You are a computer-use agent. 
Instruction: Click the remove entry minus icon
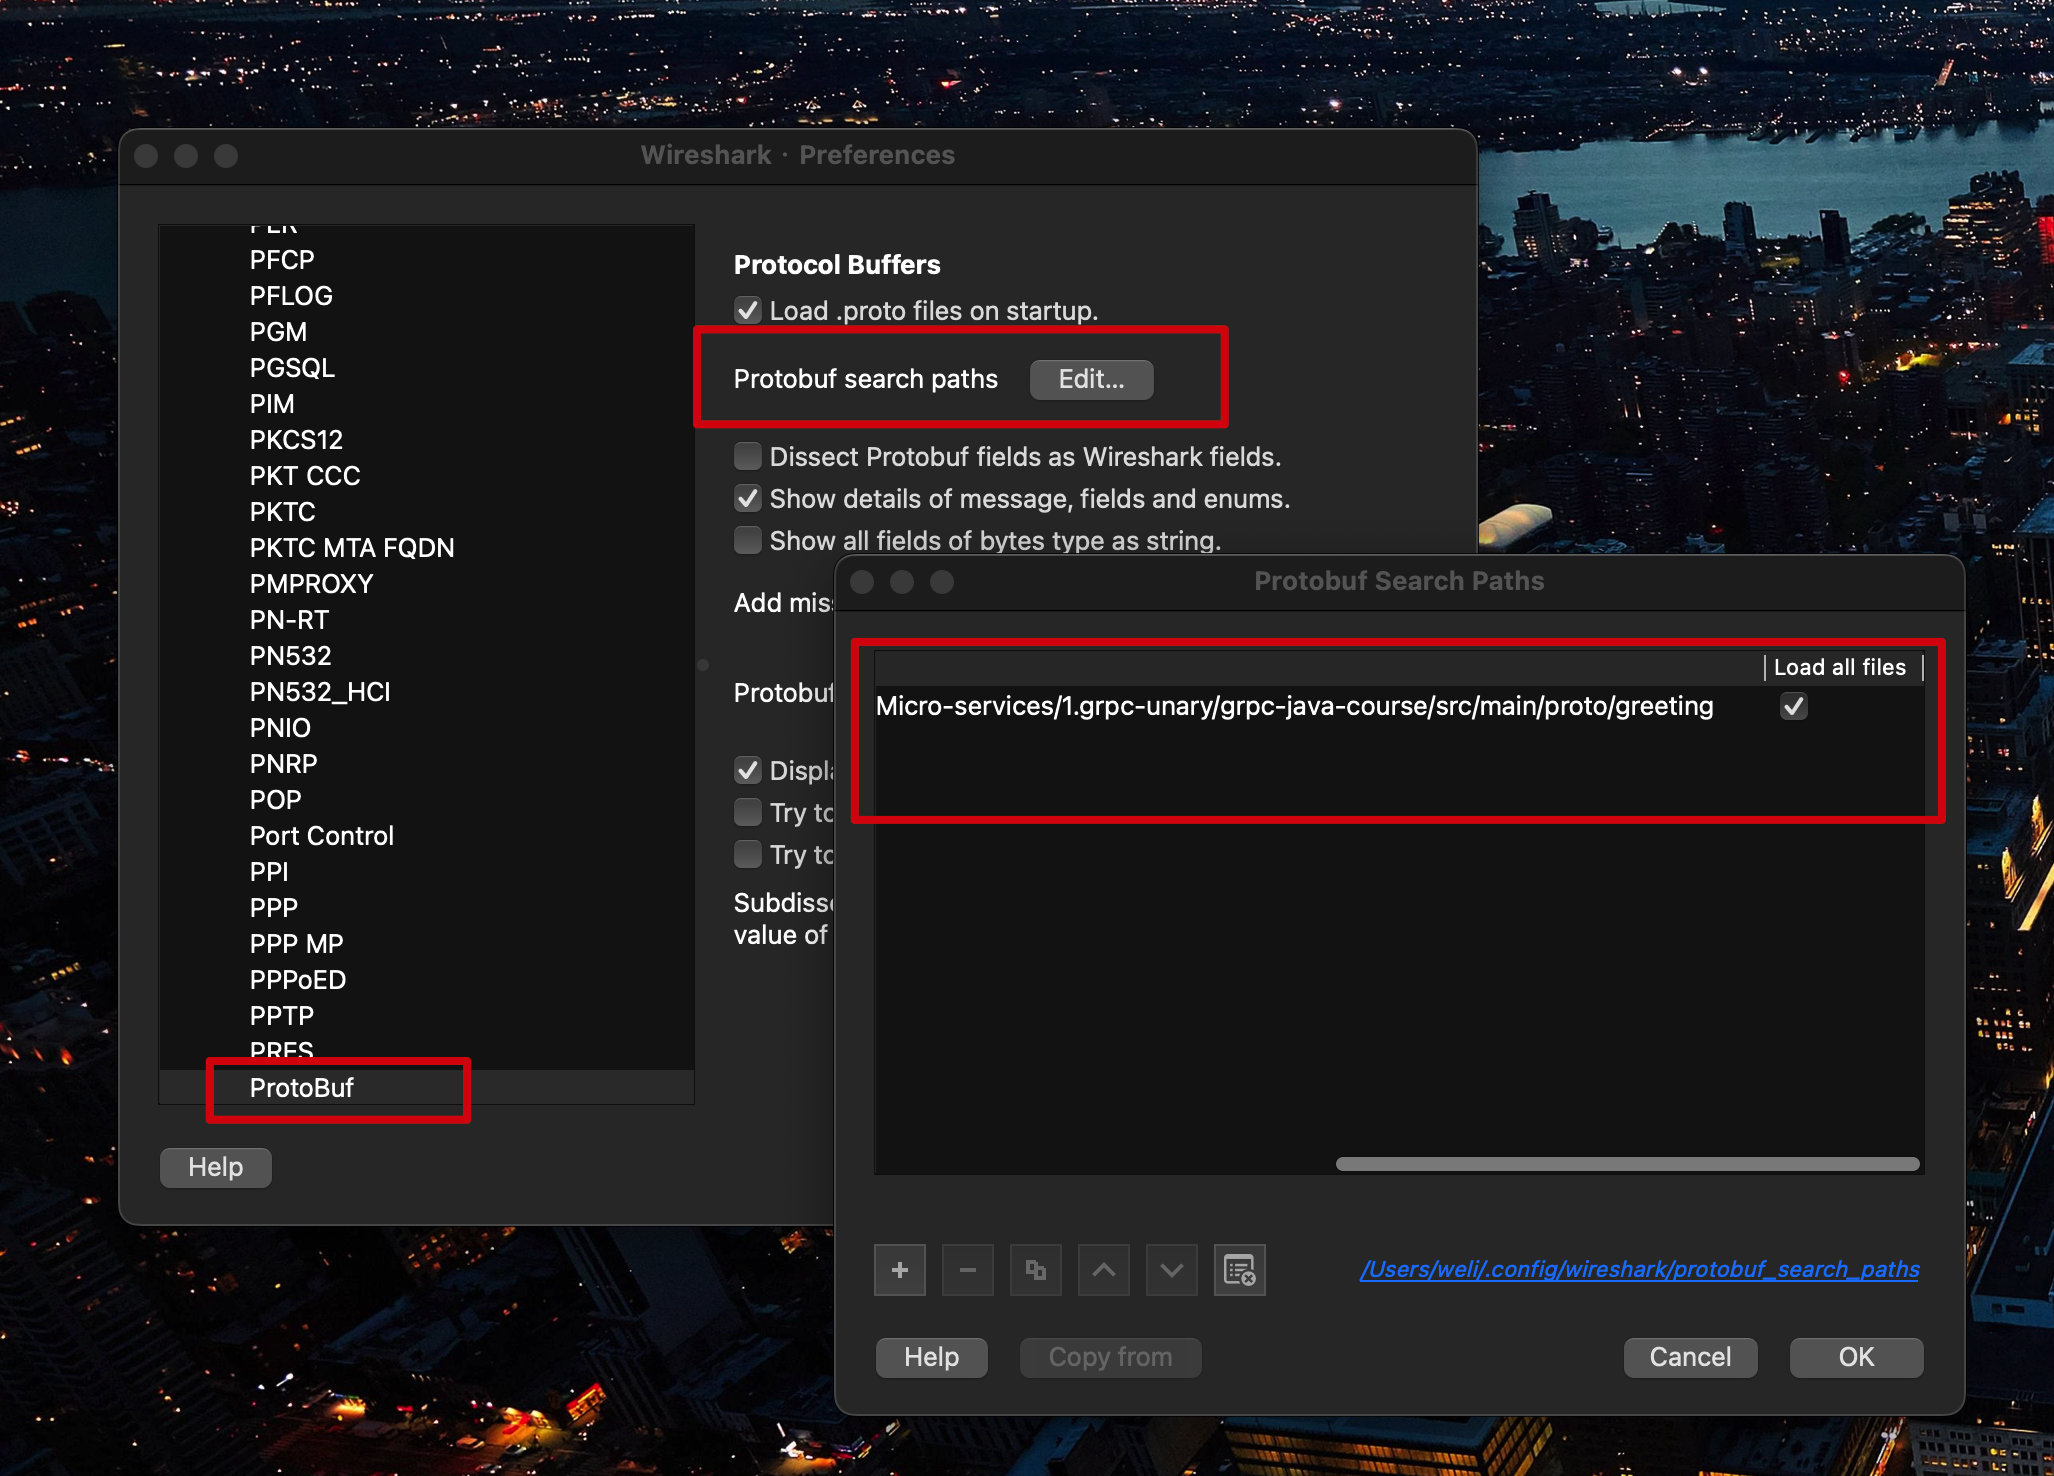[x=967, y=1270]
